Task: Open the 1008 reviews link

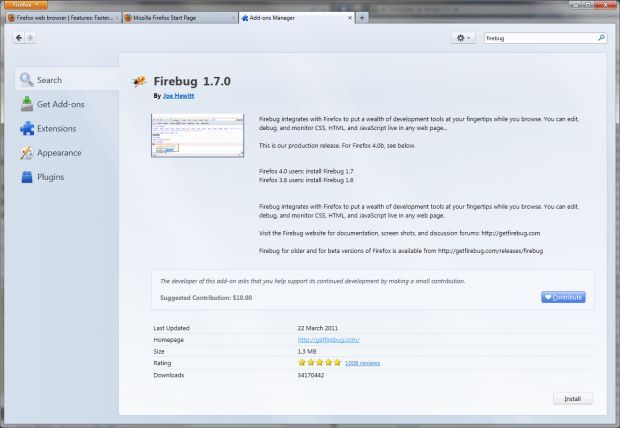Action: (362, 363)
